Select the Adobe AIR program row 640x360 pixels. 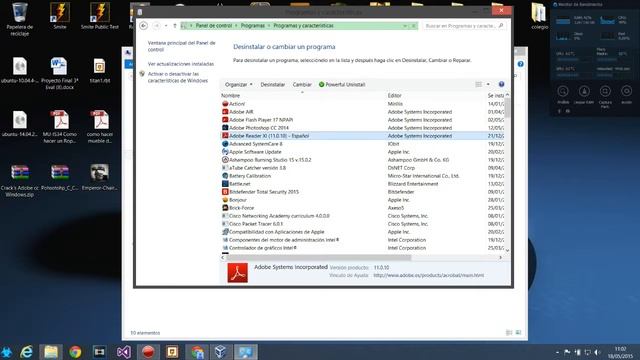point(363,112)
